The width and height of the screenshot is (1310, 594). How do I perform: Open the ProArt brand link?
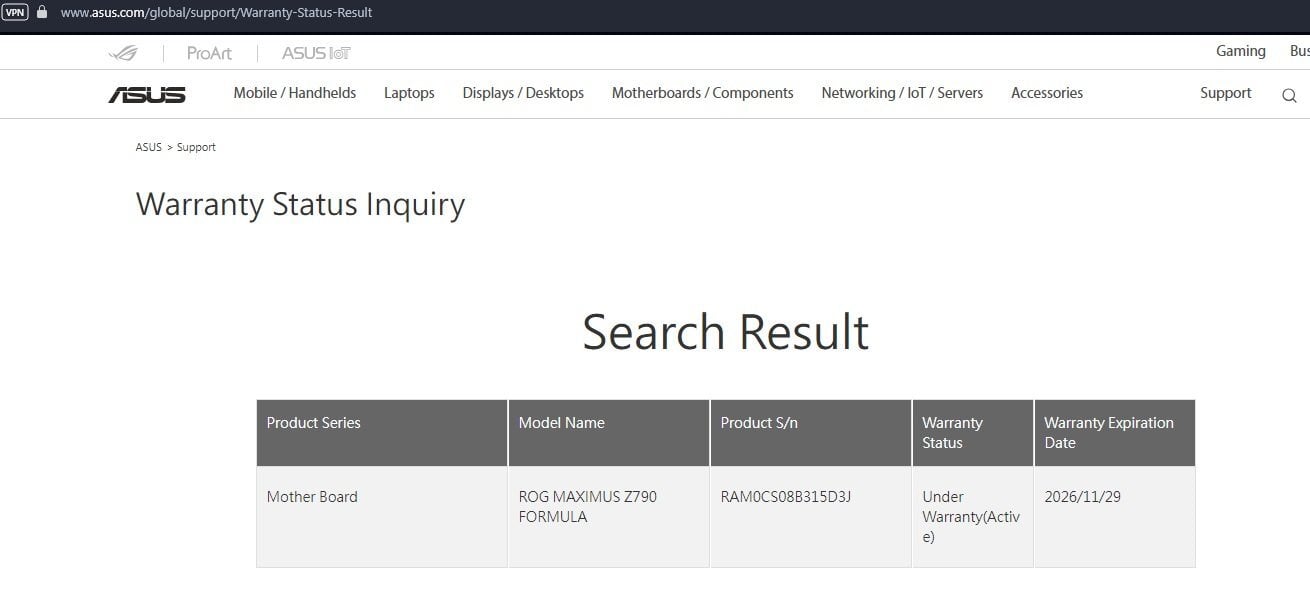pyautogui.click(x=209, y=53)
